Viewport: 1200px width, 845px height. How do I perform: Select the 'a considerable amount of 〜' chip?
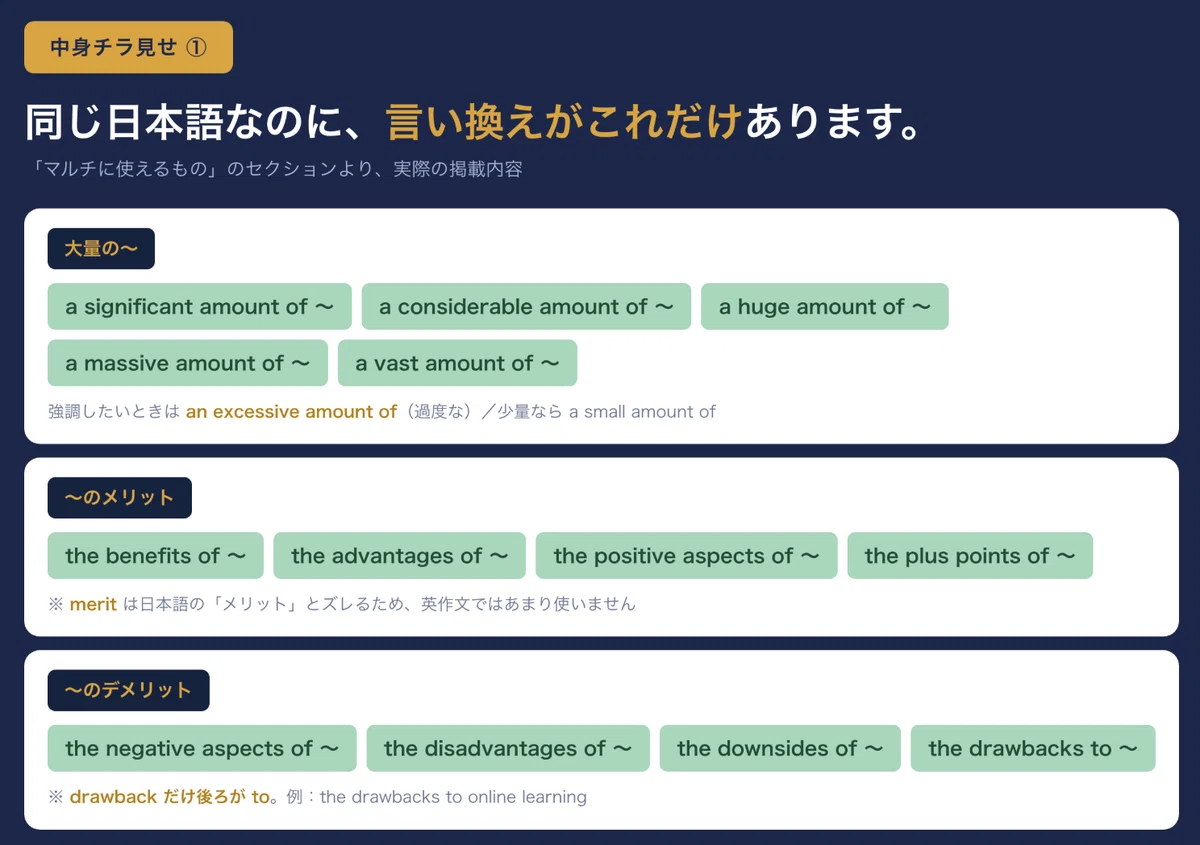coord(526,307)
